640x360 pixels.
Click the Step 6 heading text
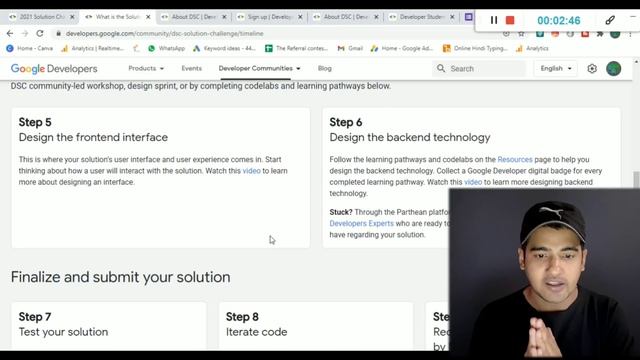tap(346, 122)
